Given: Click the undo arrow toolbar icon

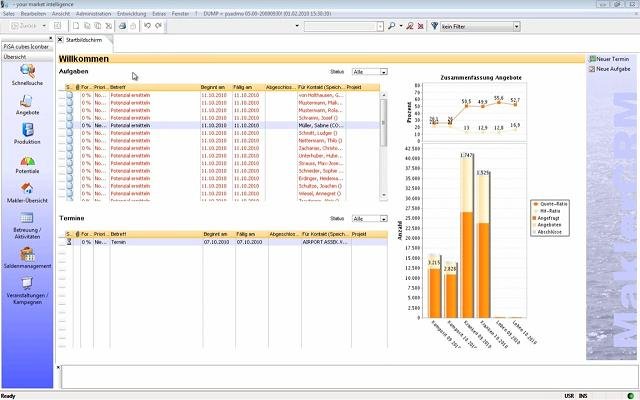Looking at the screenshot, I should pos(147,26).
